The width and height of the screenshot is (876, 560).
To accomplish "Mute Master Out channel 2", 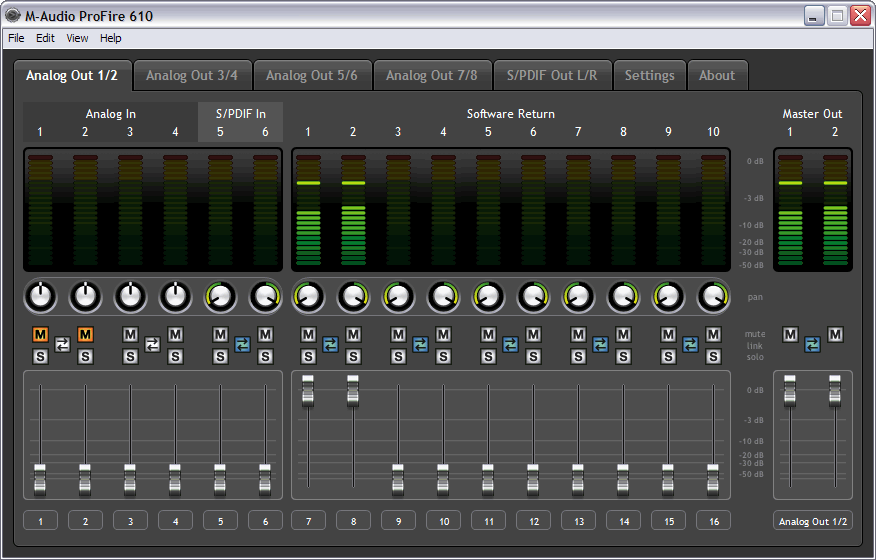I will 835,335.
